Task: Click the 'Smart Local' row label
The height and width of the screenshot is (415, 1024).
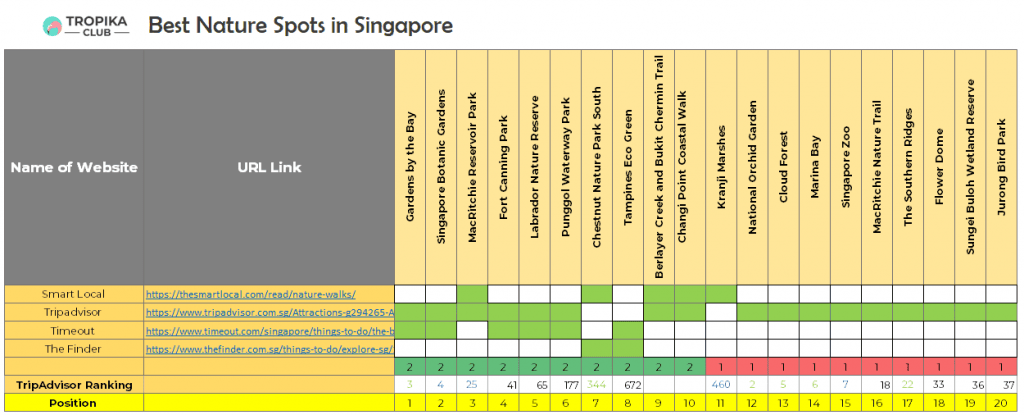Action: coord(74,294)
